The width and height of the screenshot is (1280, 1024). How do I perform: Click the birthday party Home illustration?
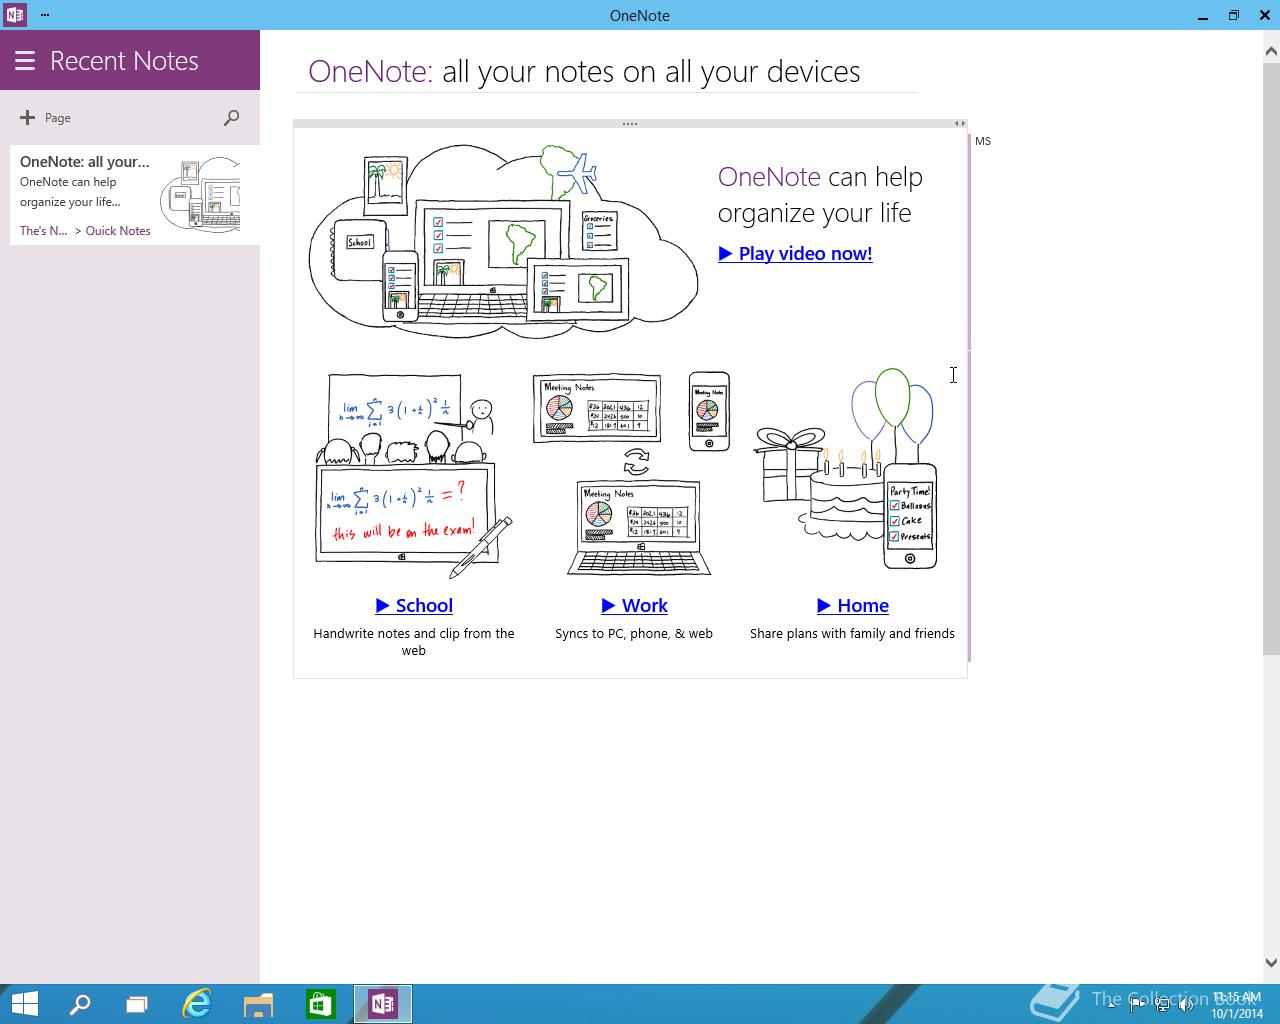[x=848, y=470]
